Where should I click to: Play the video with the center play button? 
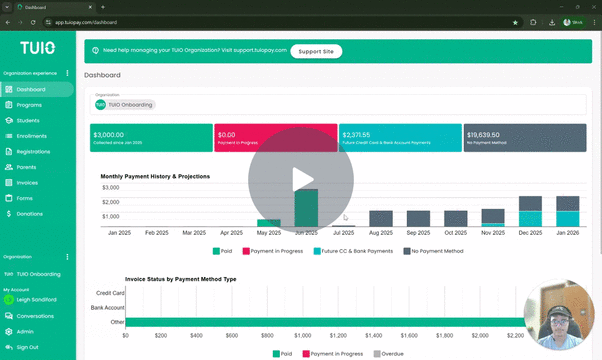pos(301,180)
